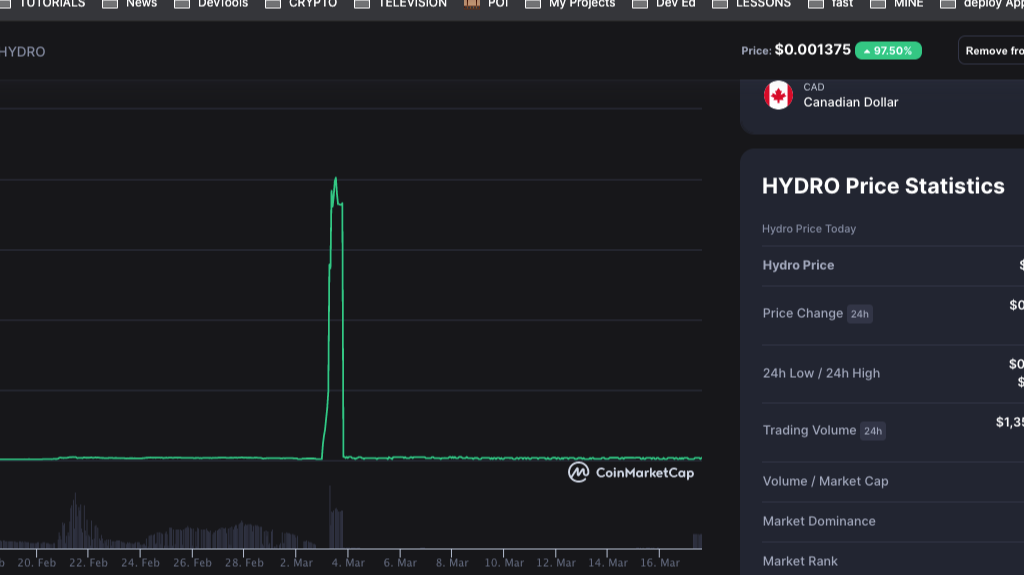
Task: Click the Market Dominance row
Action: [893, 521]
